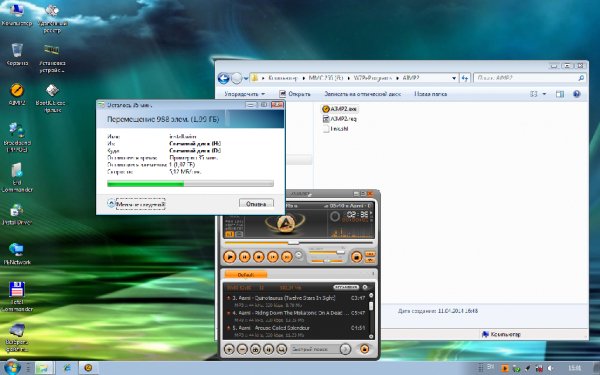Click the AIMP taskbar button

88,368
